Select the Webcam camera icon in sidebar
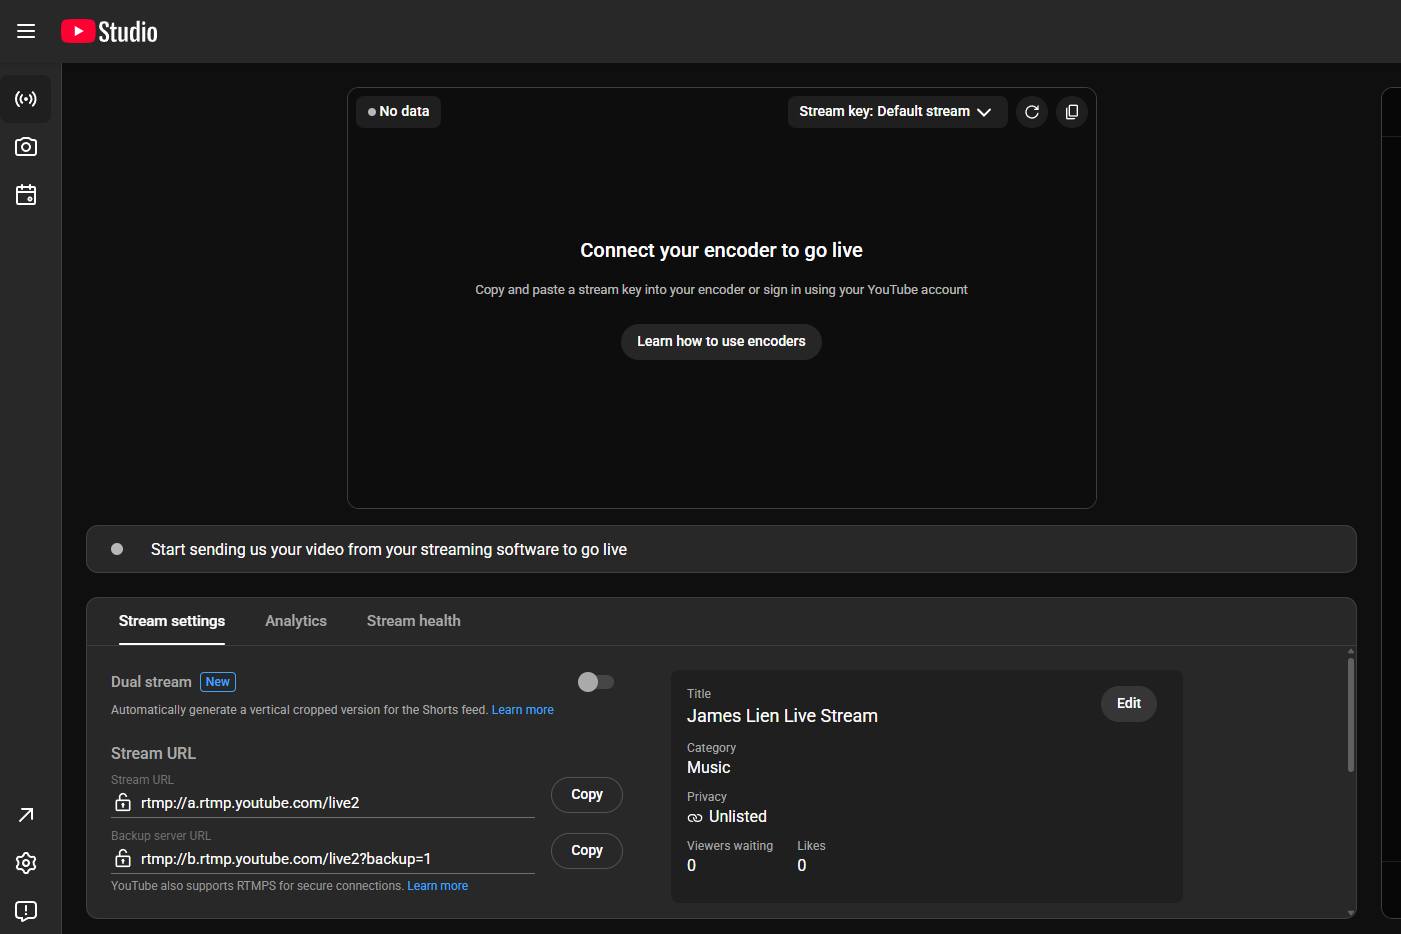 click(x=26, y=147)
